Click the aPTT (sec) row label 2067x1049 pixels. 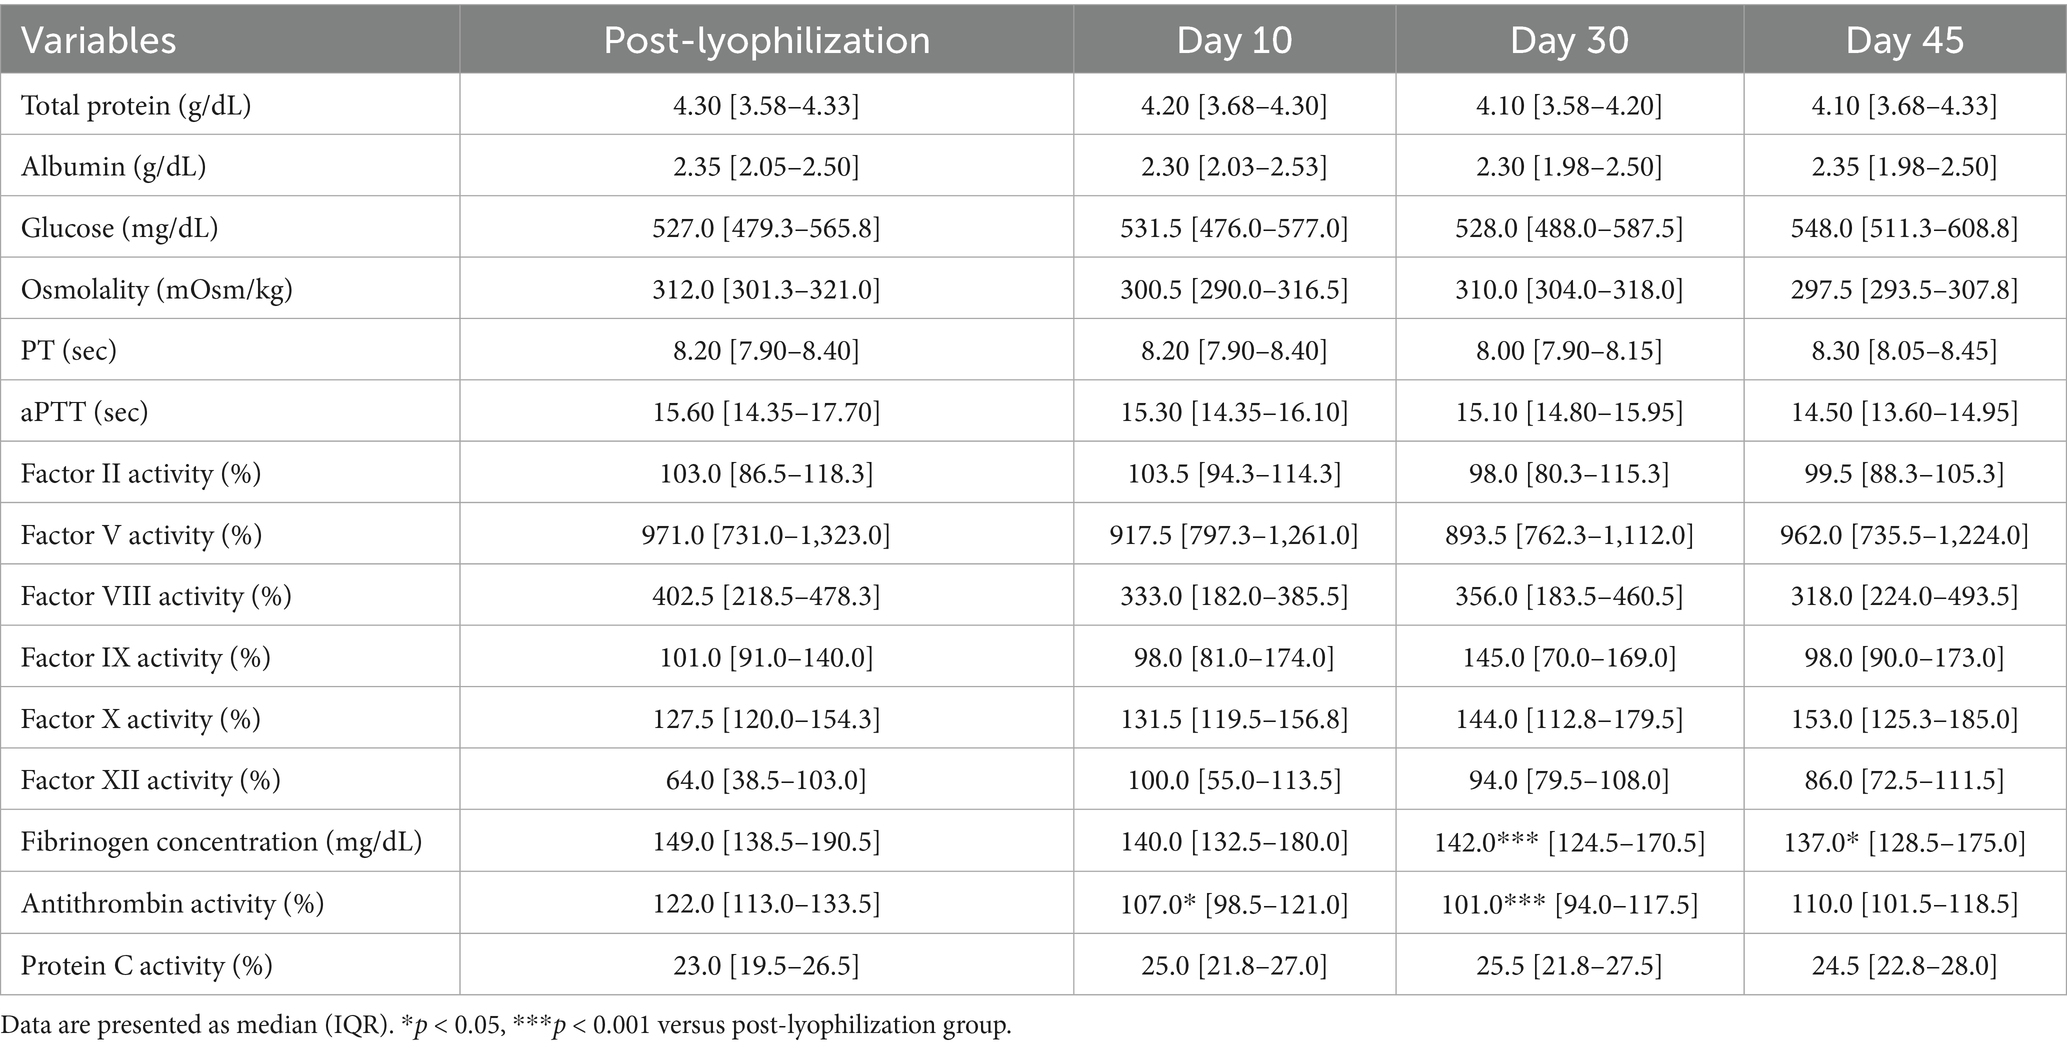coord(84,412)
